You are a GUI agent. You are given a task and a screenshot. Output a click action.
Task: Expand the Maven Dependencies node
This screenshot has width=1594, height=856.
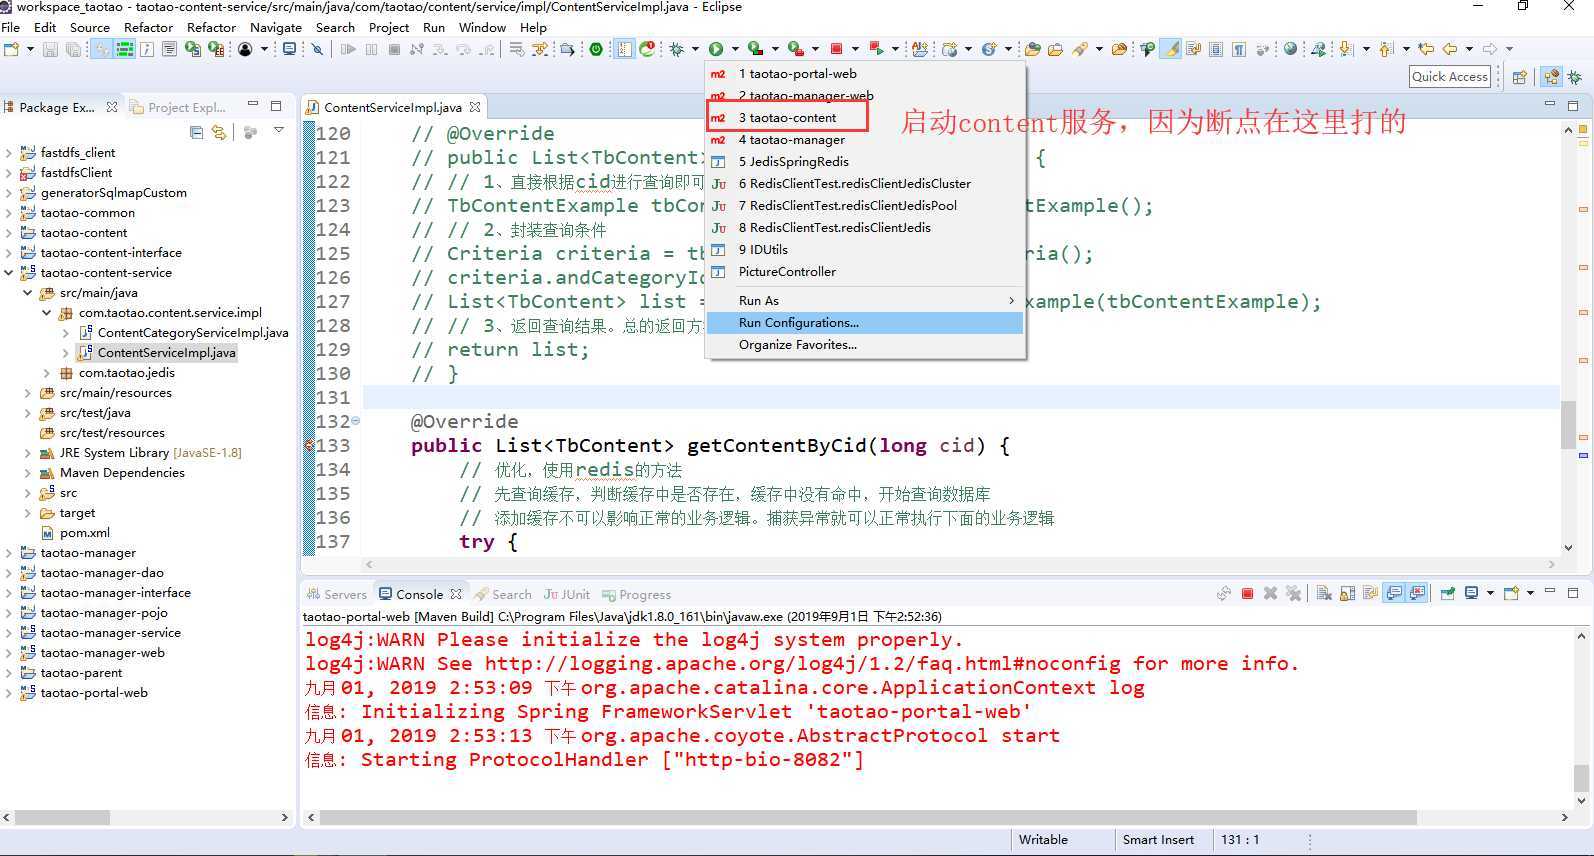coord(28,473)
